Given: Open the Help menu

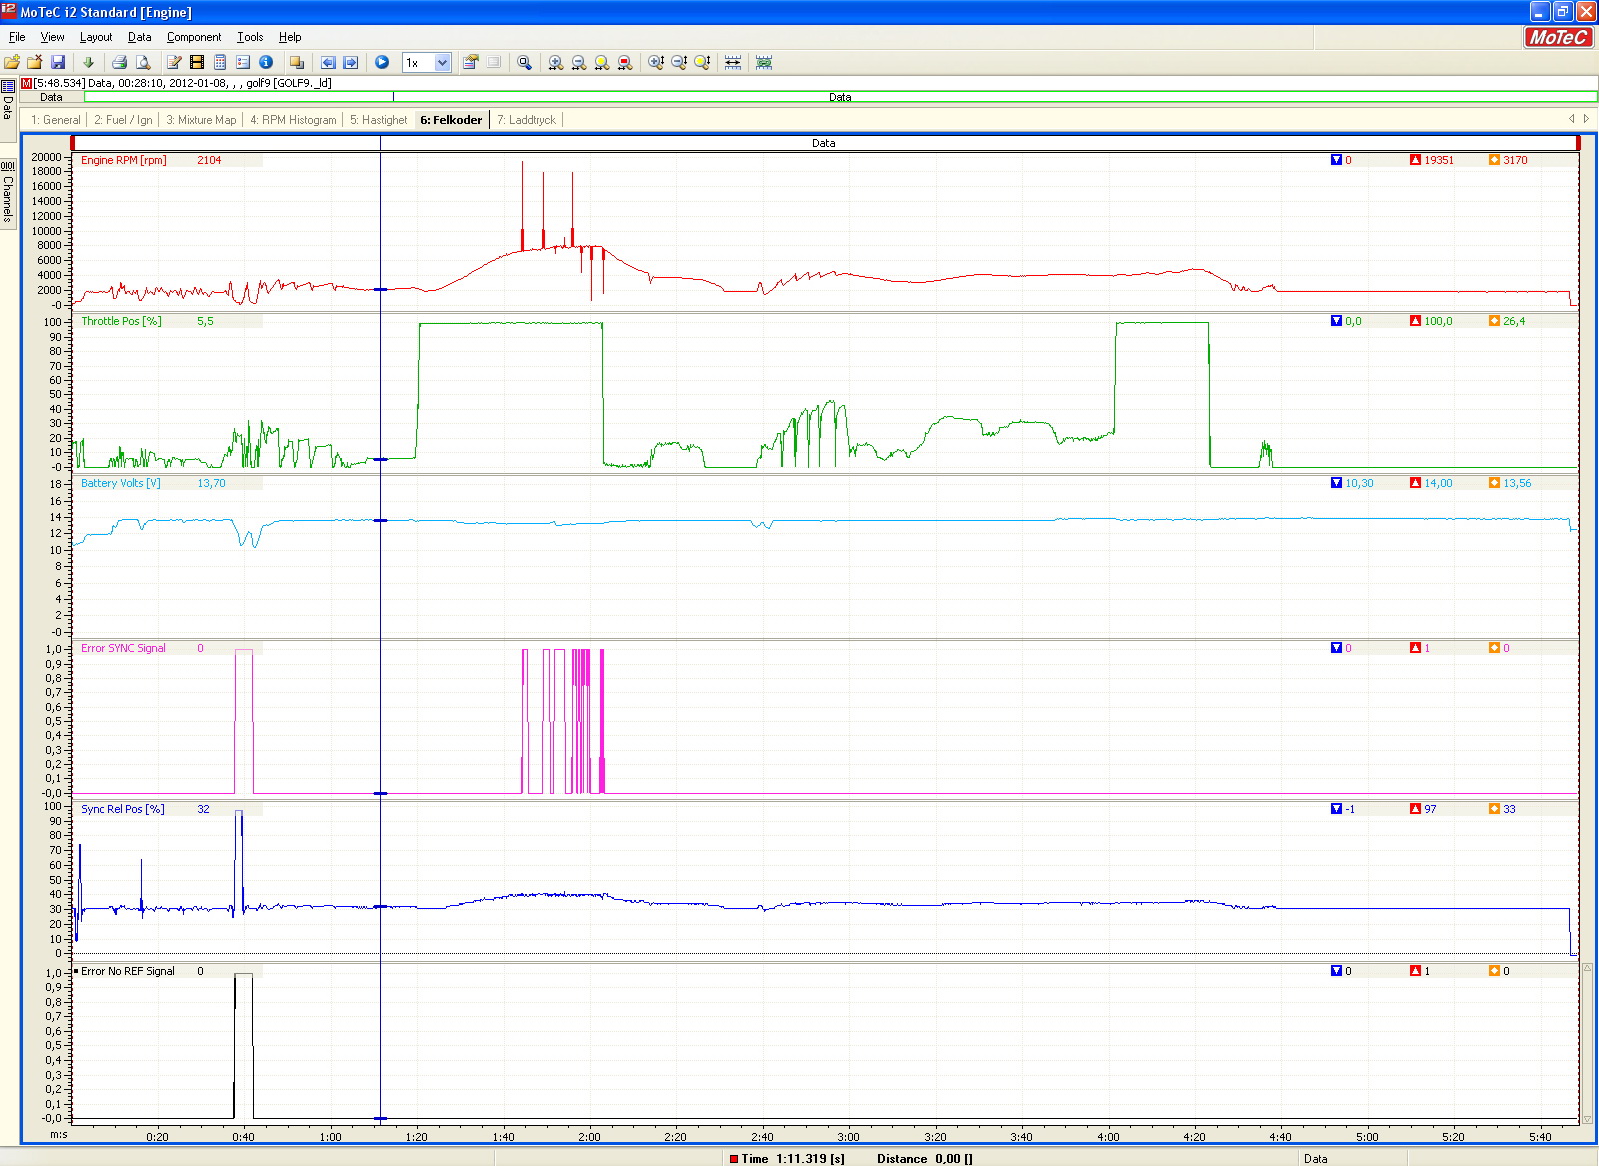Looking at the screenshot, I should [x=290, y=37].
